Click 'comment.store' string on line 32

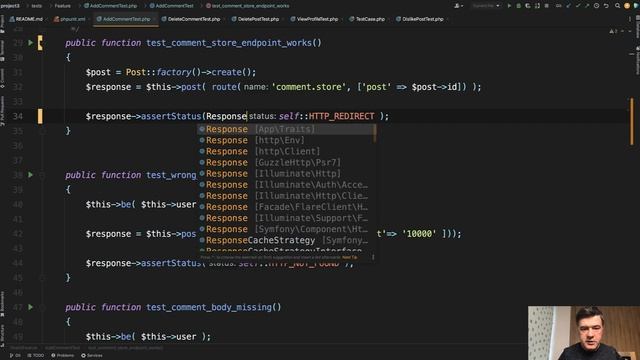pyautogui.click(x=309, y=87)
